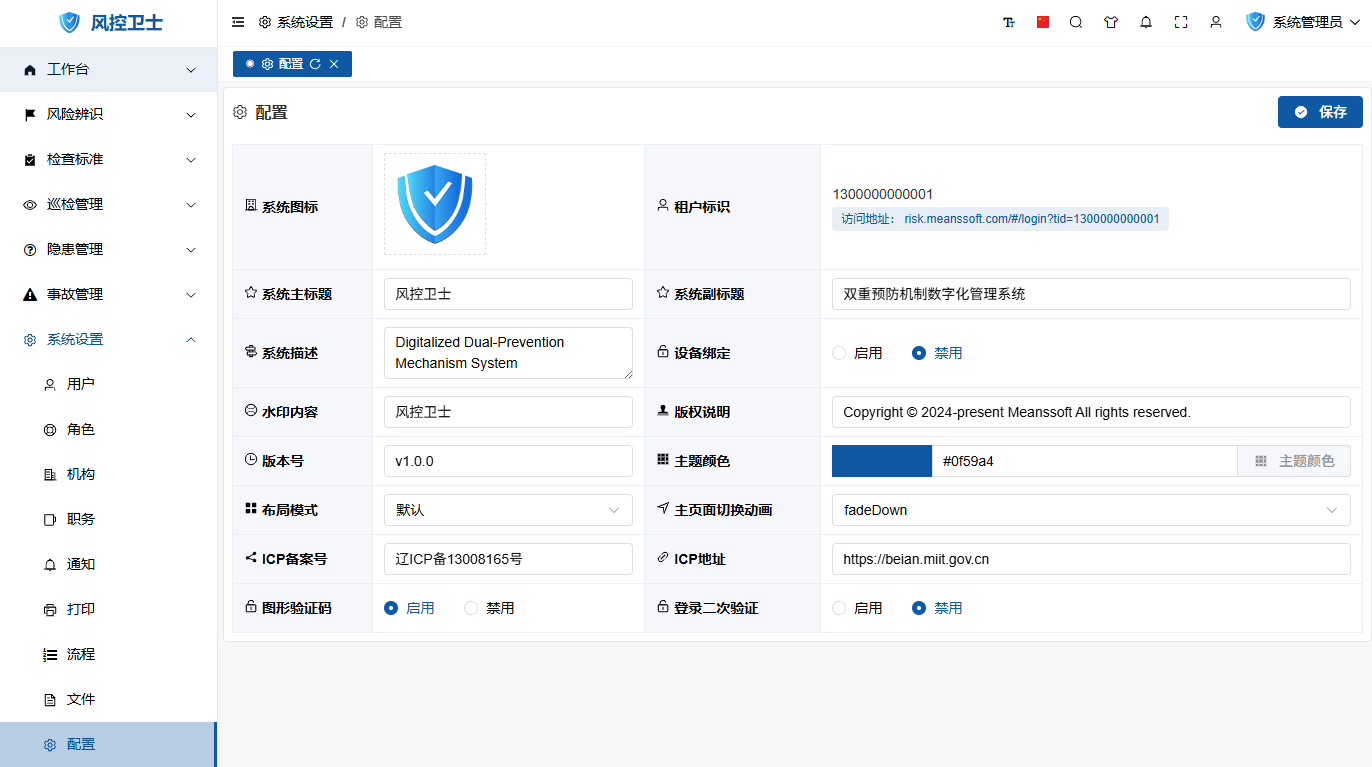This screenshot has height=767, width=1372.
Task: Refresh the 配置 tab with reload icon
Action: (x=315, y=64)
